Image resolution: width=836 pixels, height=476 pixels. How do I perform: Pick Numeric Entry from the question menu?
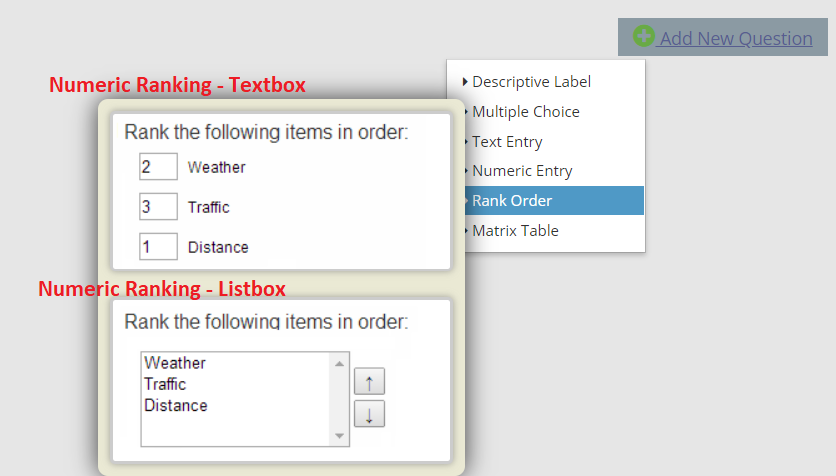(522, 171)
